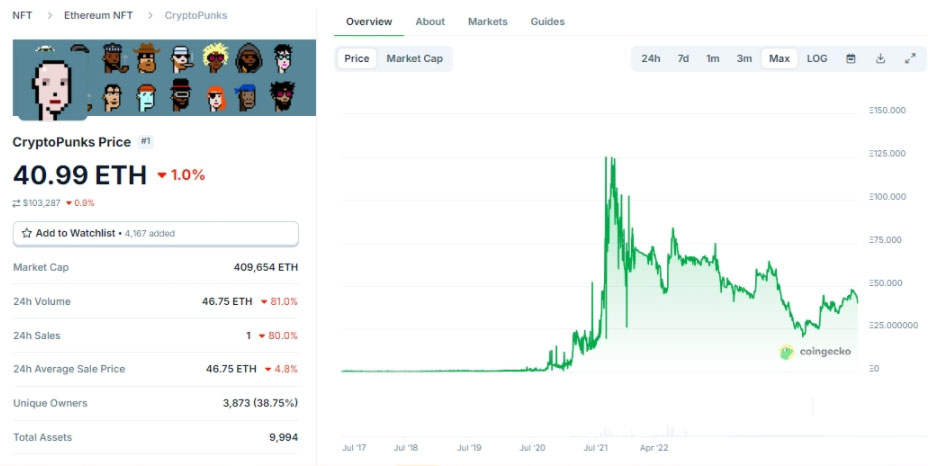The image size is (928, 466).
Task: Select the 7d time range
Action: (683, 59)
